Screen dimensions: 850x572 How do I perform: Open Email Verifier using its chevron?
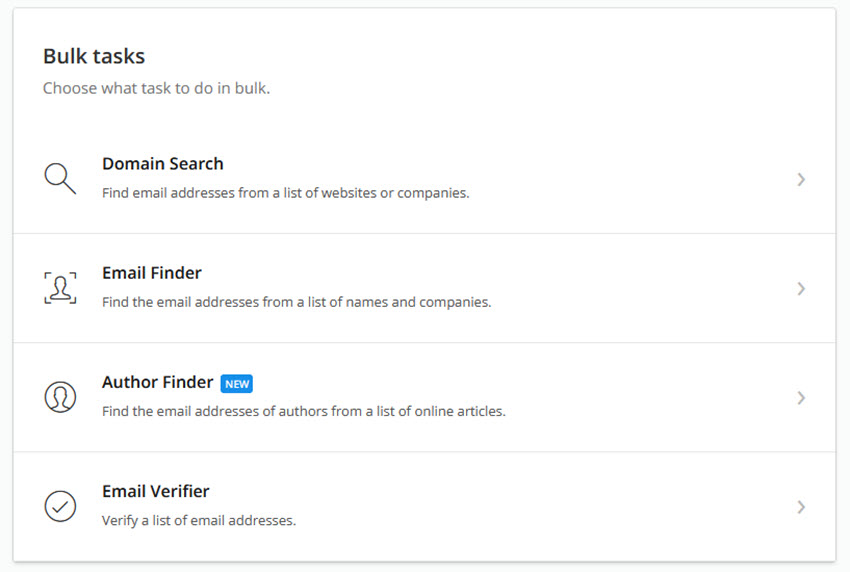801,507
